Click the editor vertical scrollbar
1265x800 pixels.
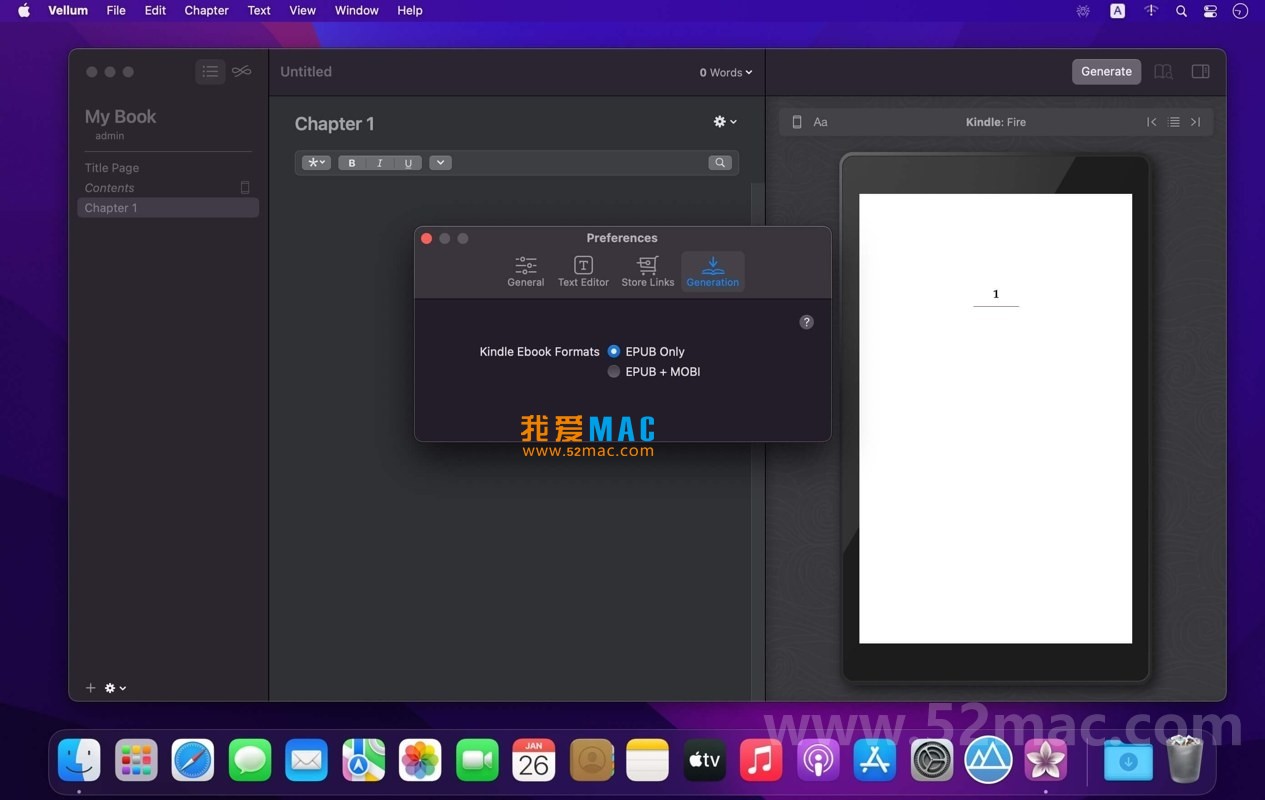757,440
